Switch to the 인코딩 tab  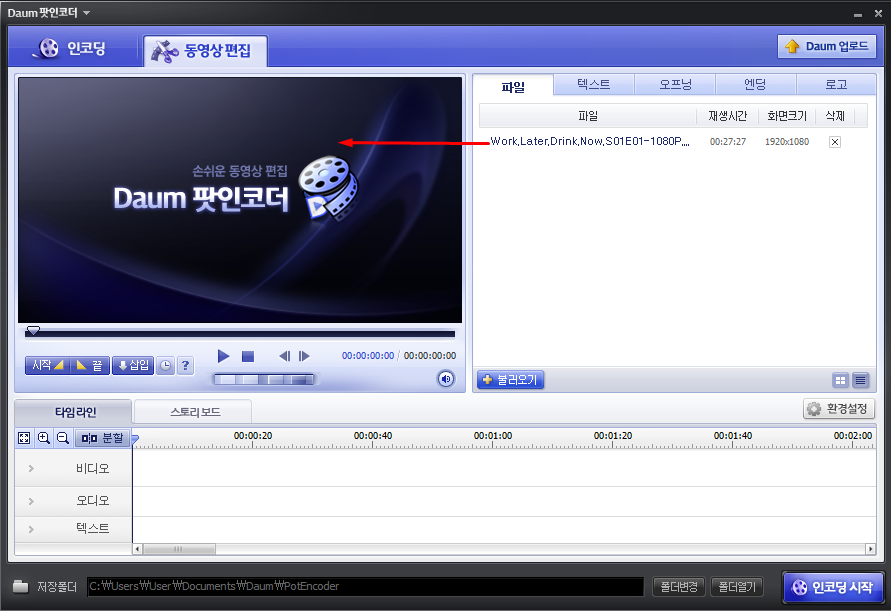pyautogui.click(x=72, y=48)
